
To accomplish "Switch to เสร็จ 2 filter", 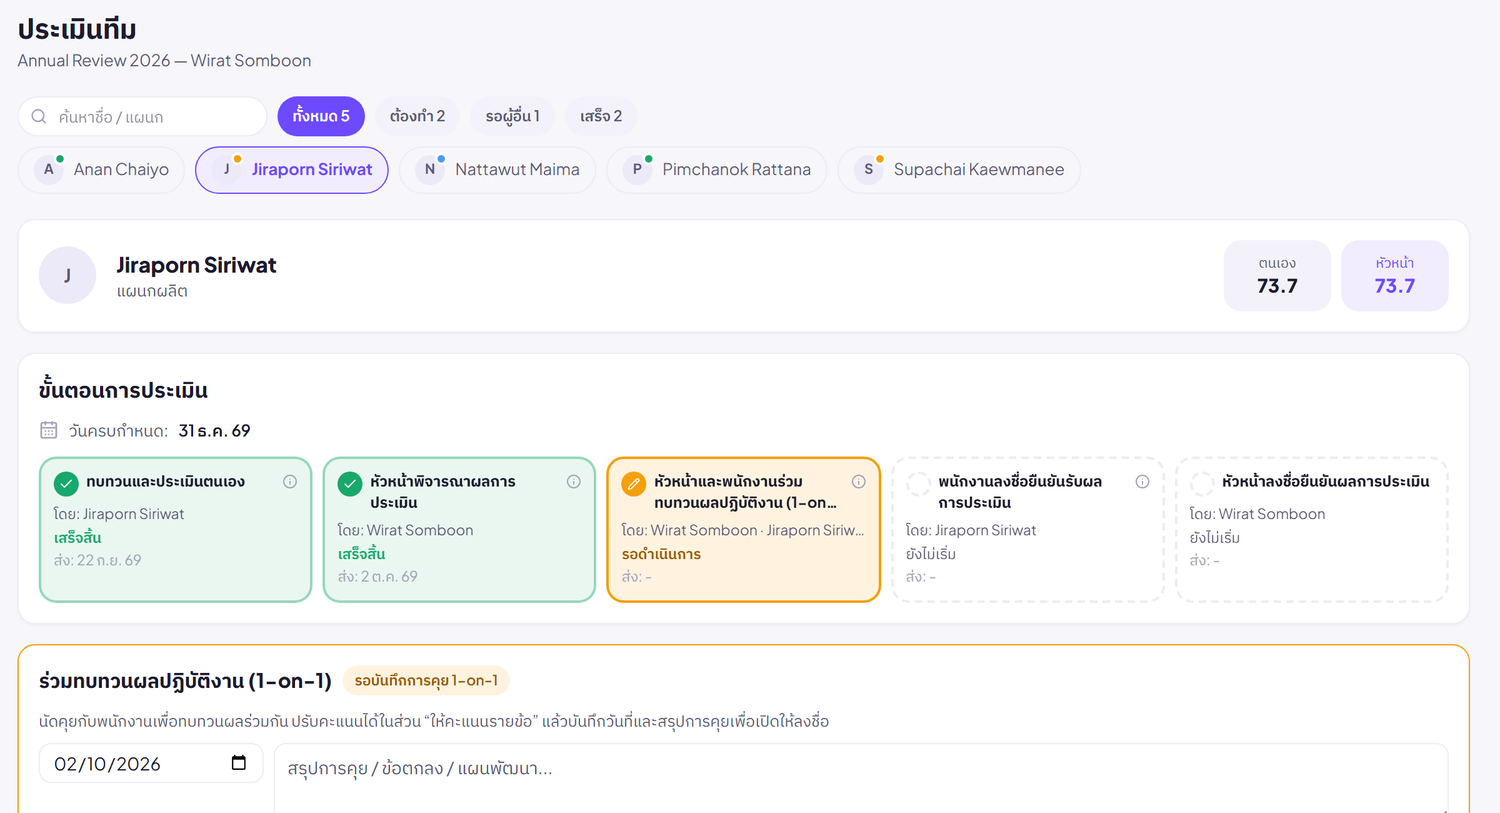I will (601, 116).
